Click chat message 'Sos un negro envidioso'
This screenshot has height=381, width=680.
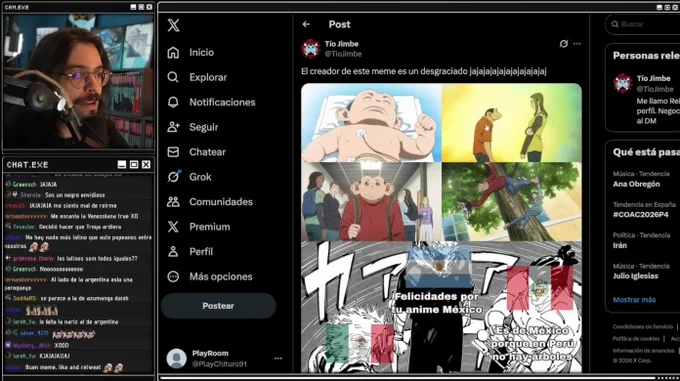point(75,195)
